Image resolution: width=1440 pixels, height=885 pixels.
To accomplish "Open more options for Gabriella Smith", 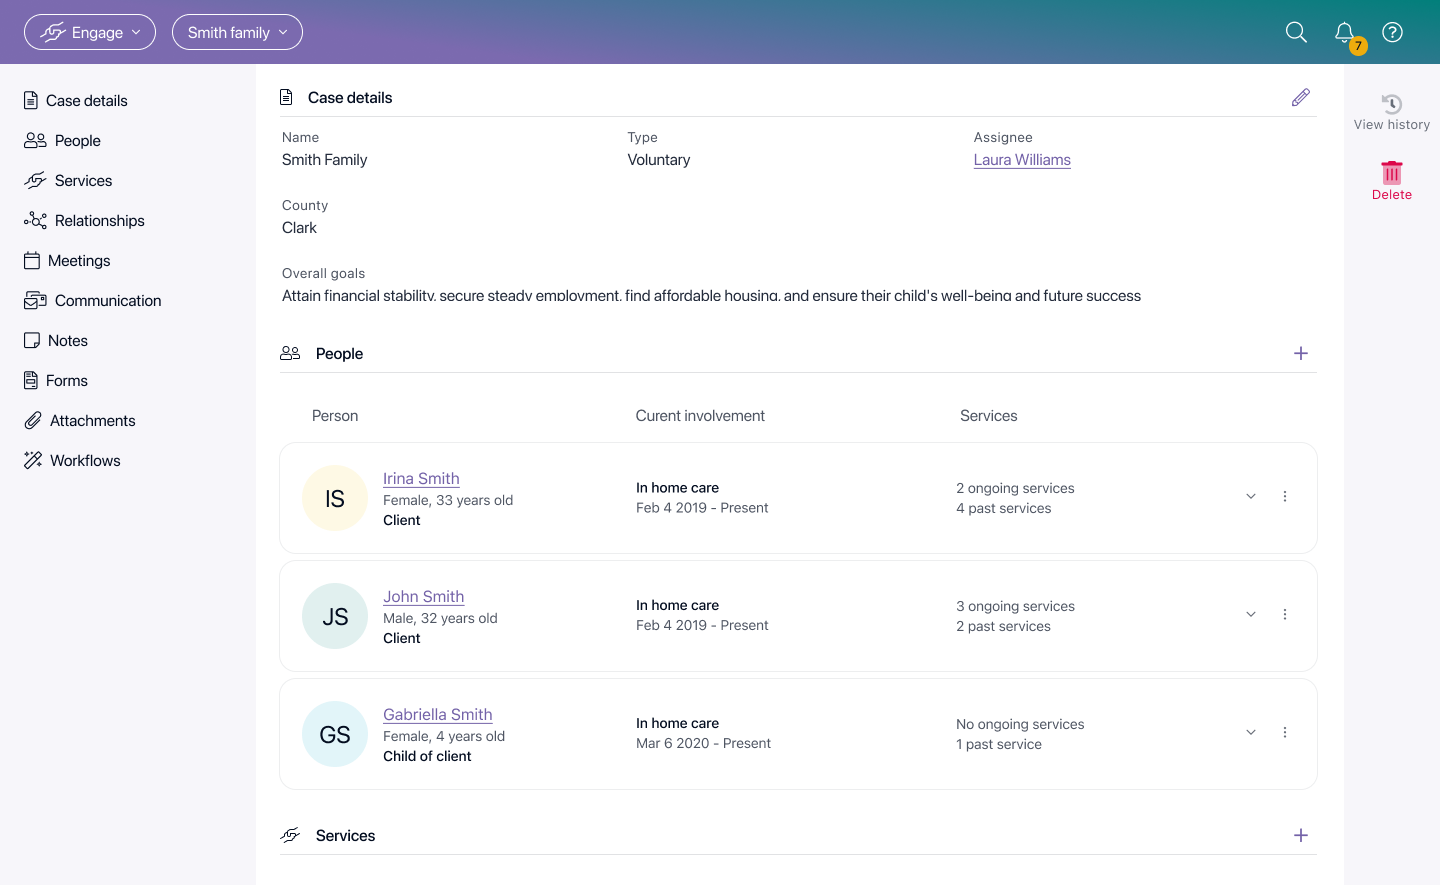I will point(1285,733).
